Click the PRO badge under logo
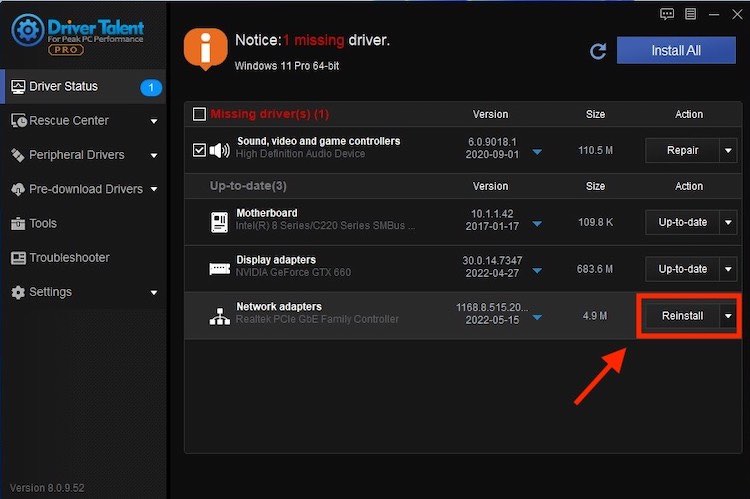 pos(66,50)
